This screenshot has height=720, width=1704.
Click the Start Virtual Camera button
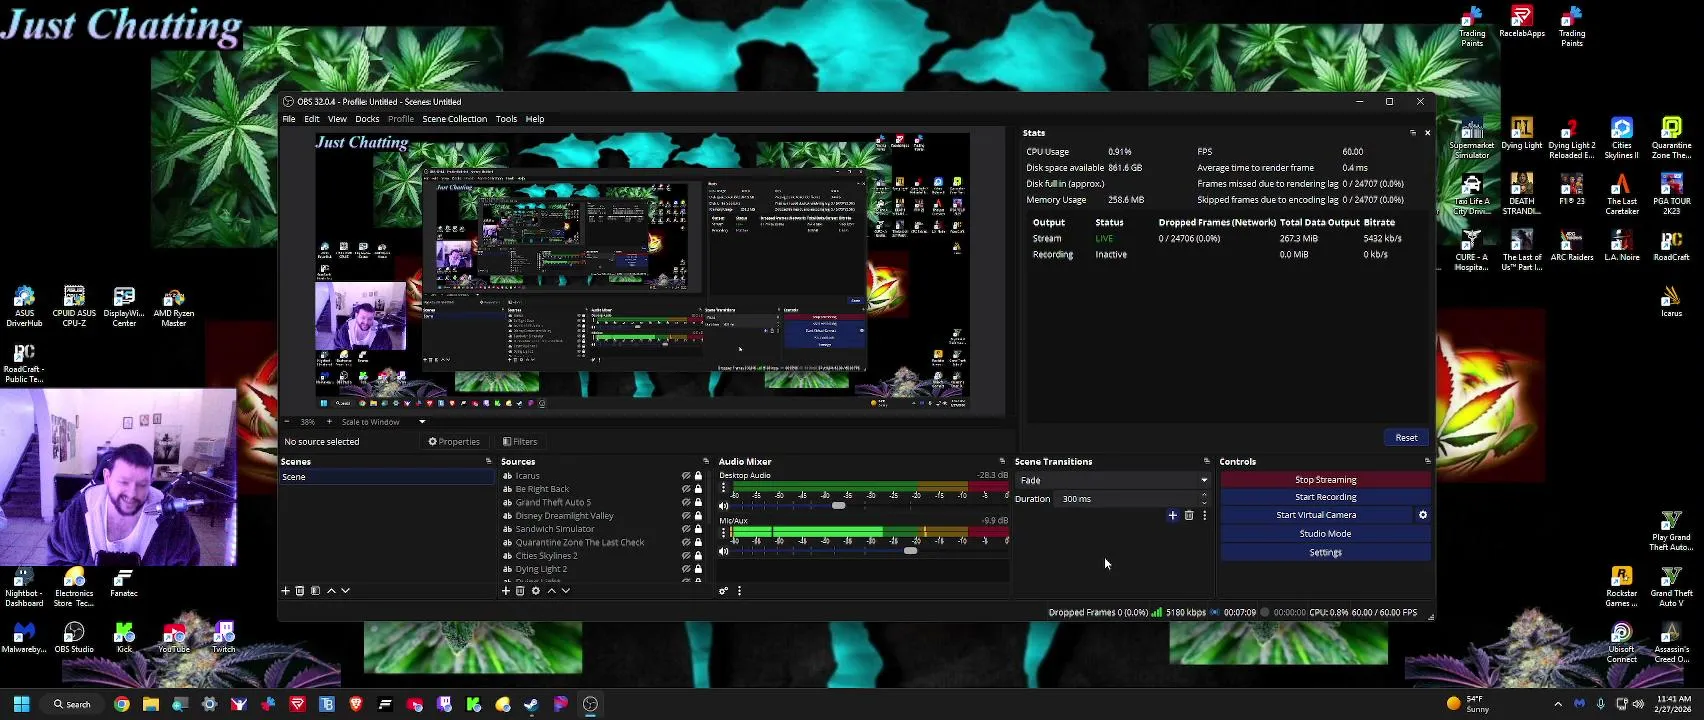click(1316, 515)
